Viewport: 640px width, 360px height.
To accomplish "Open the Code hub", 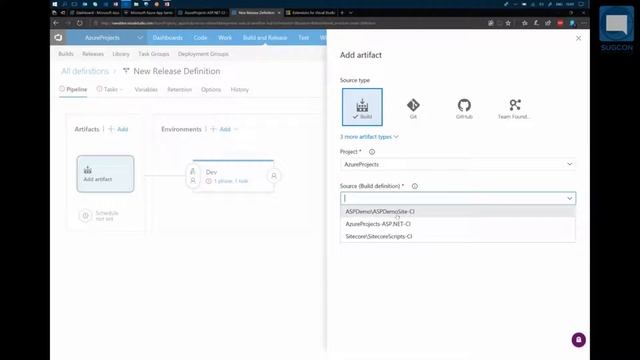I will click(200, 38).
